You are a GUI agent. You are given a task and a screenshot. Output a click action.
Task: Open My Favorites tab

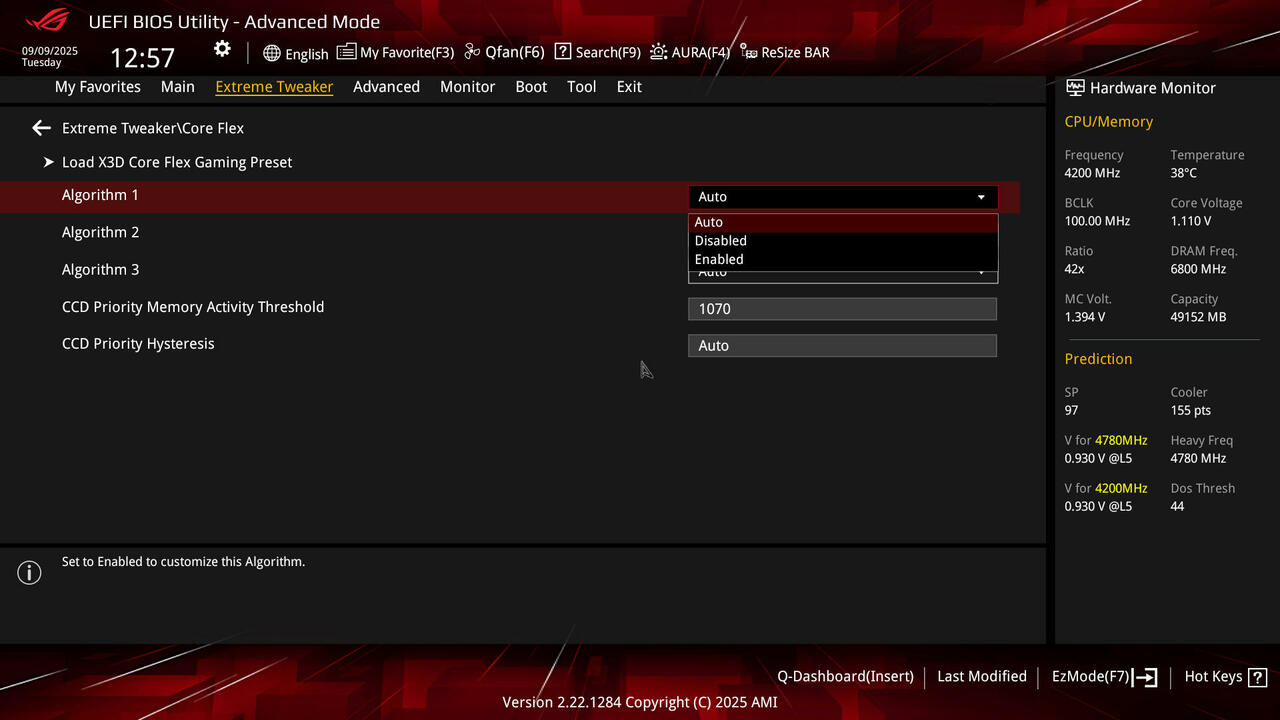click(98, 87)
